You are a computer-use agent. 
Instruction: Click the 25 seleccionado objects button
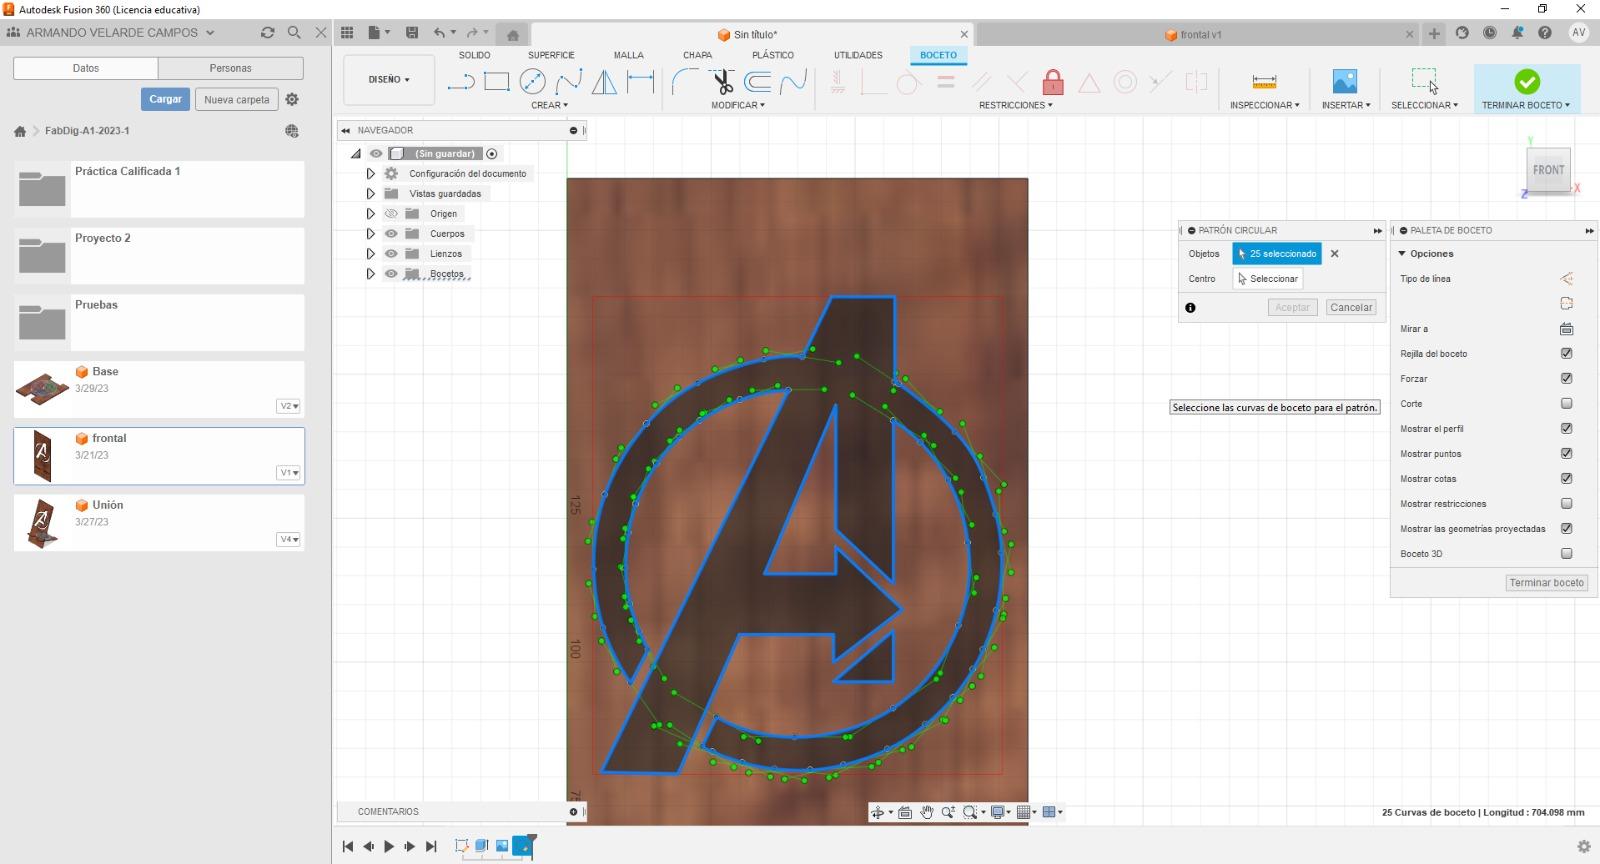1277,254
